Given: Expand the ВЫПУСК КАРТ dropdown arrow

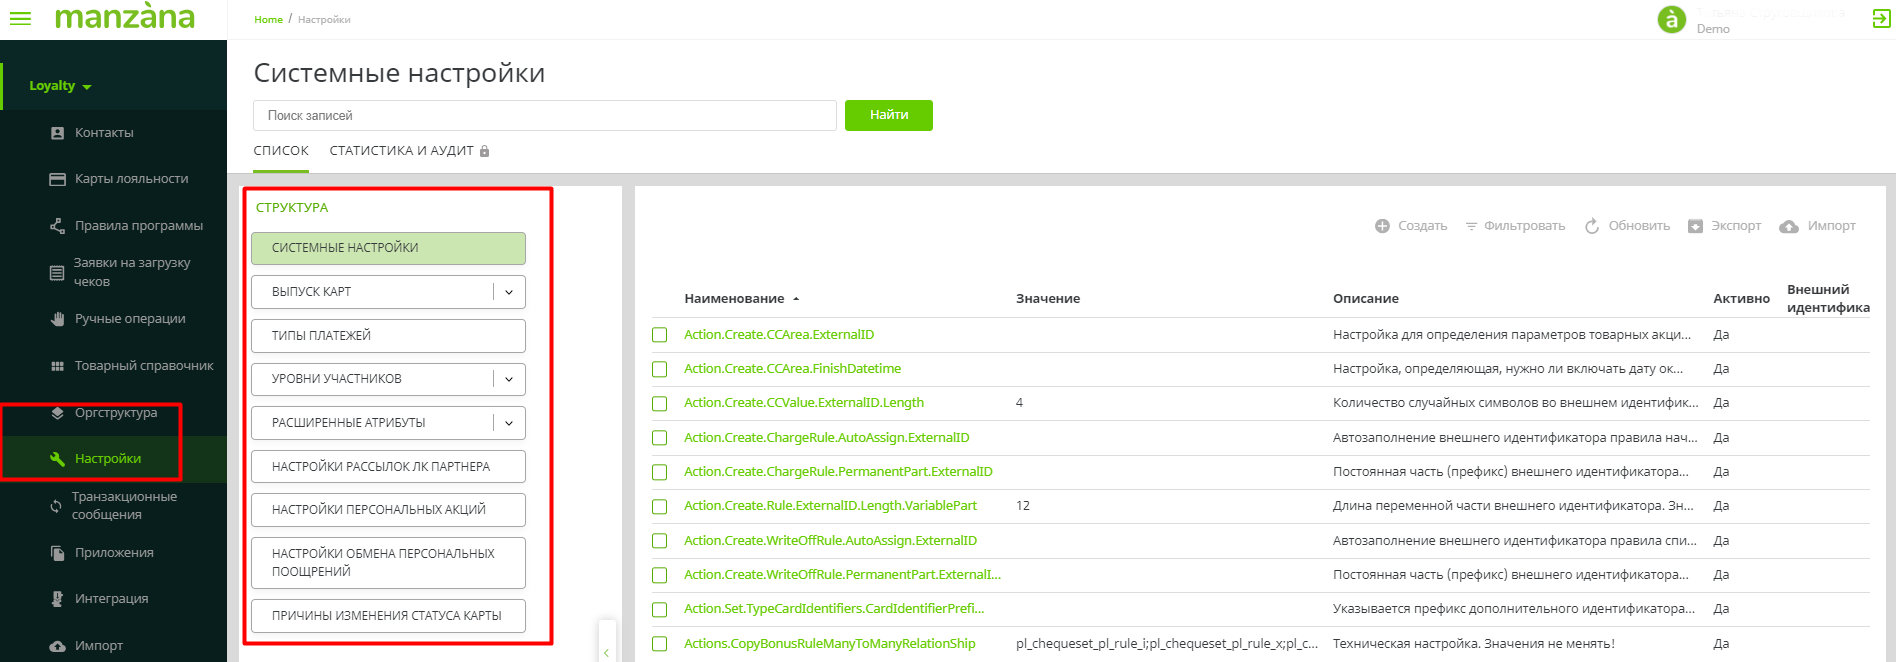Looking at the screenshot, I should (x=509, y=292).
